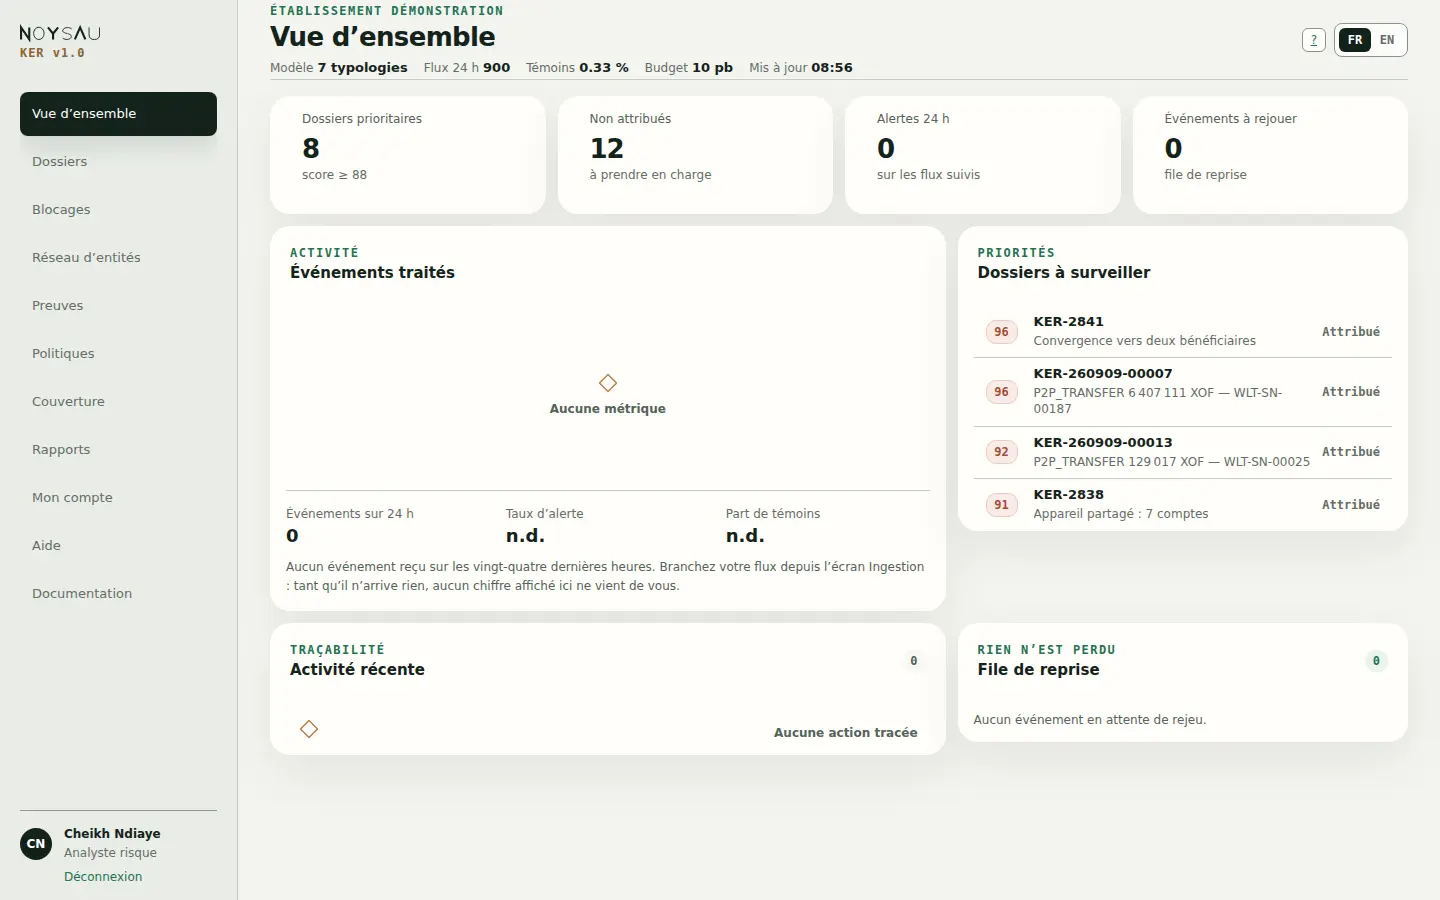Click the NOYSAU KER logo

click(60, 41)
